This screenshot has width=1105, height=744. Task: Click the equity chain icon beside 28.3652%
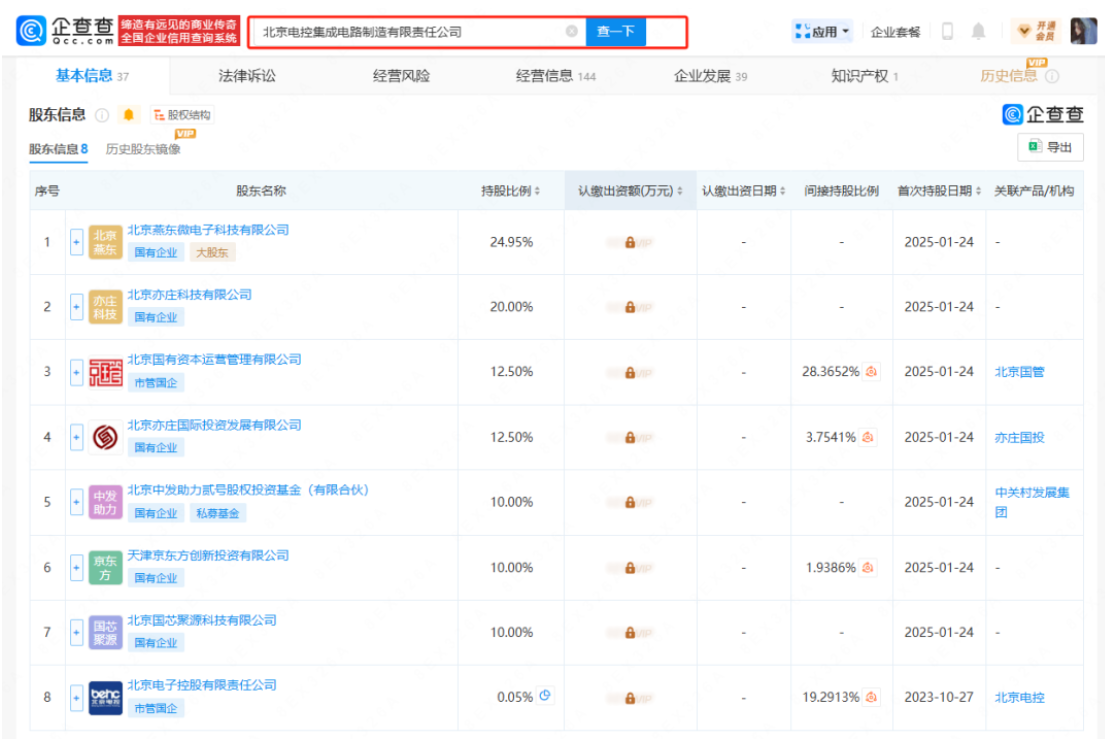coord(872,371)
